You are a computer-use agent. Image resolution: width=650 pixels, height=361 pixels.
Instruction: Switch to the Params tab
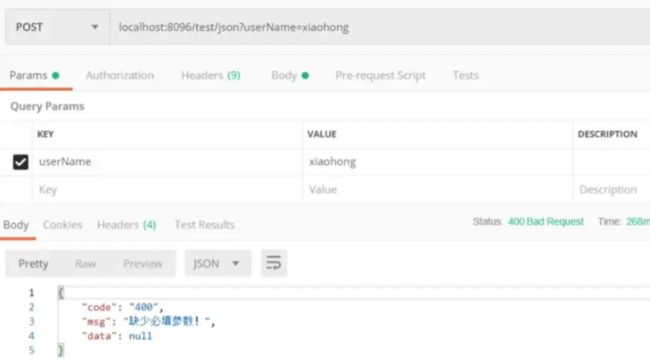click(x=34, y=75)
